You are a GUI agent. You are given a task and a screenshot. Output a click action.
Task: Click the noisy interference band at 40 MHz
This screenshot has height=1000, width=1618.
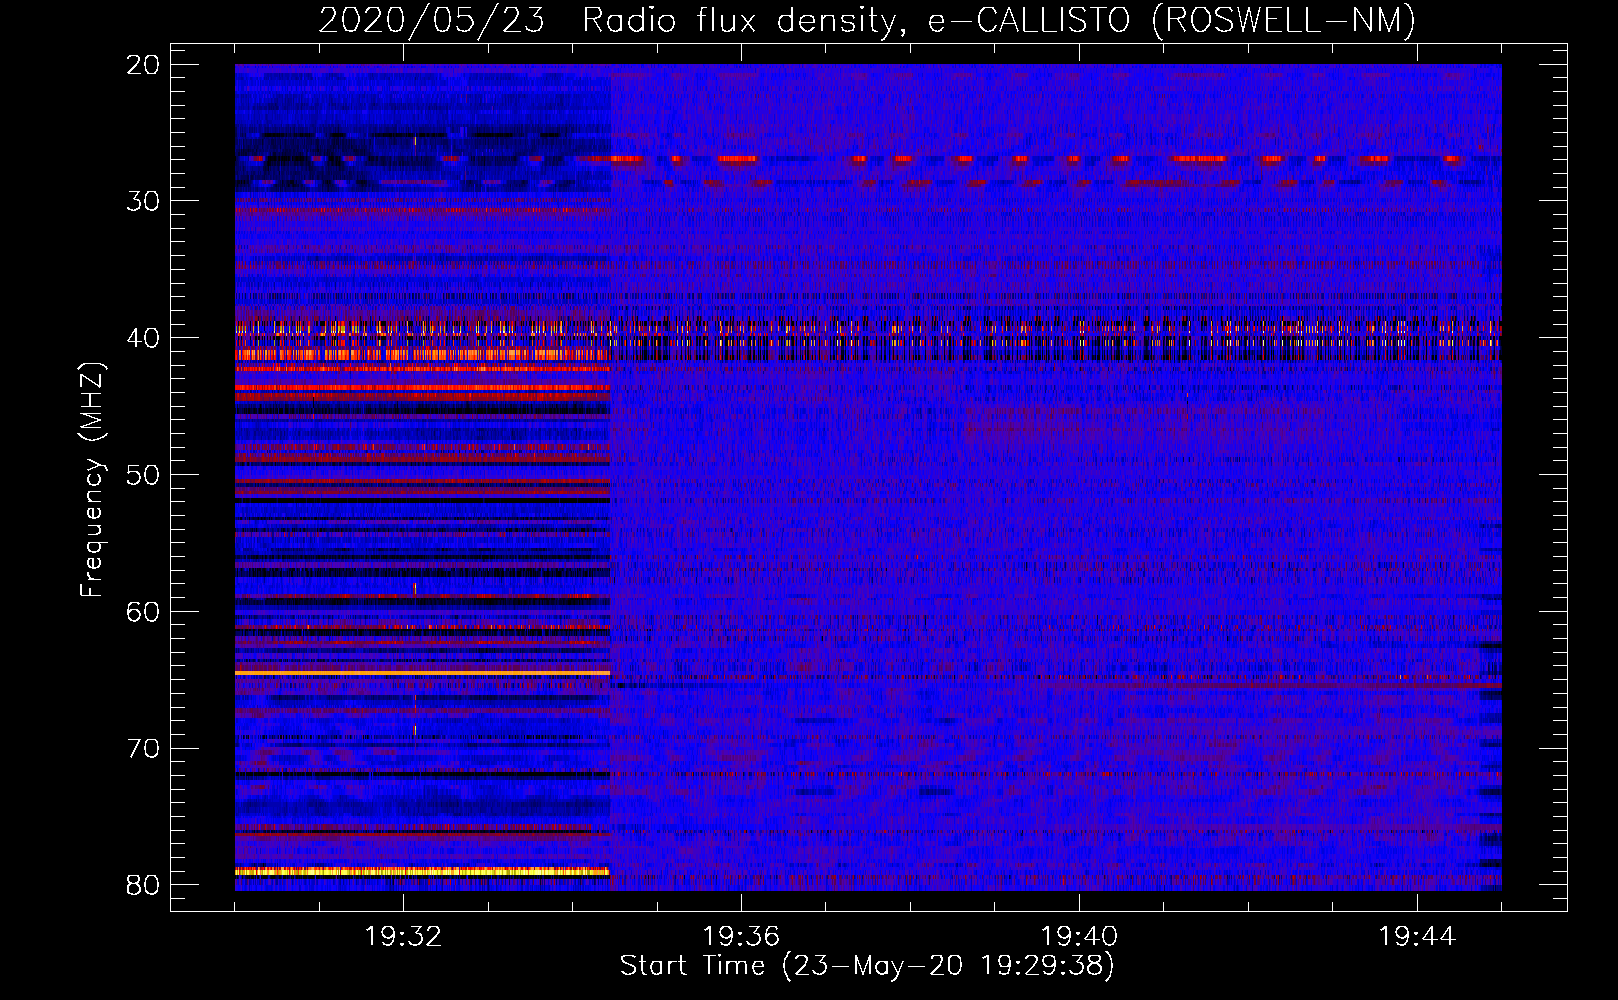click(x=868, y=340)
